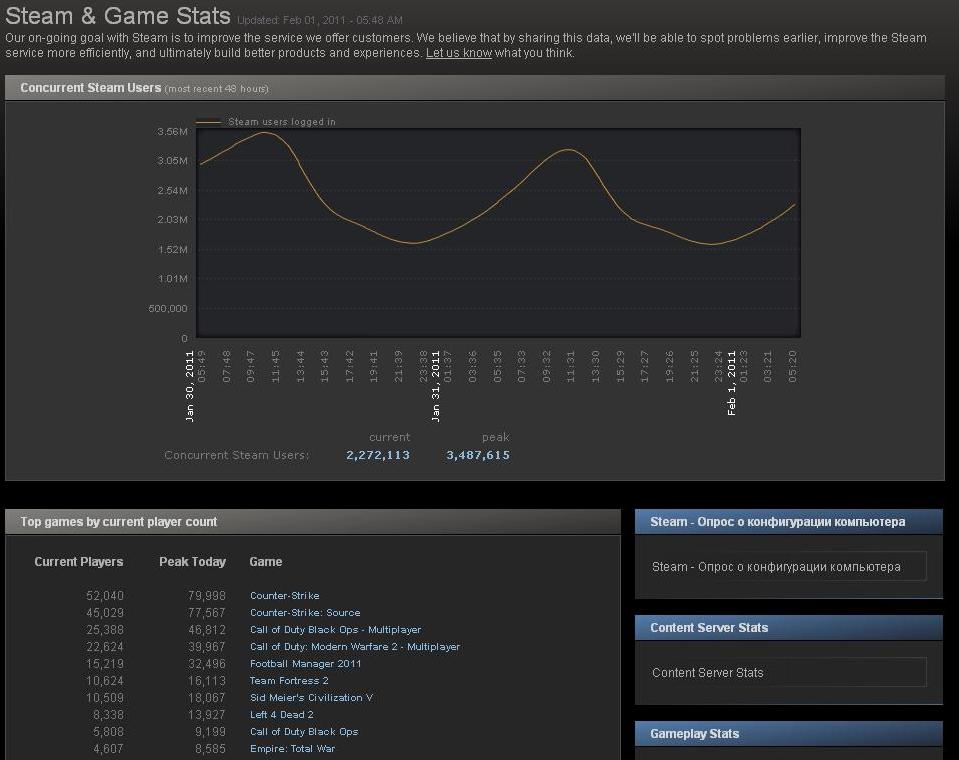Open the Sid Meier's Civilization V link
This screenshot has width=959, height=760.
(x=311, y=698)
